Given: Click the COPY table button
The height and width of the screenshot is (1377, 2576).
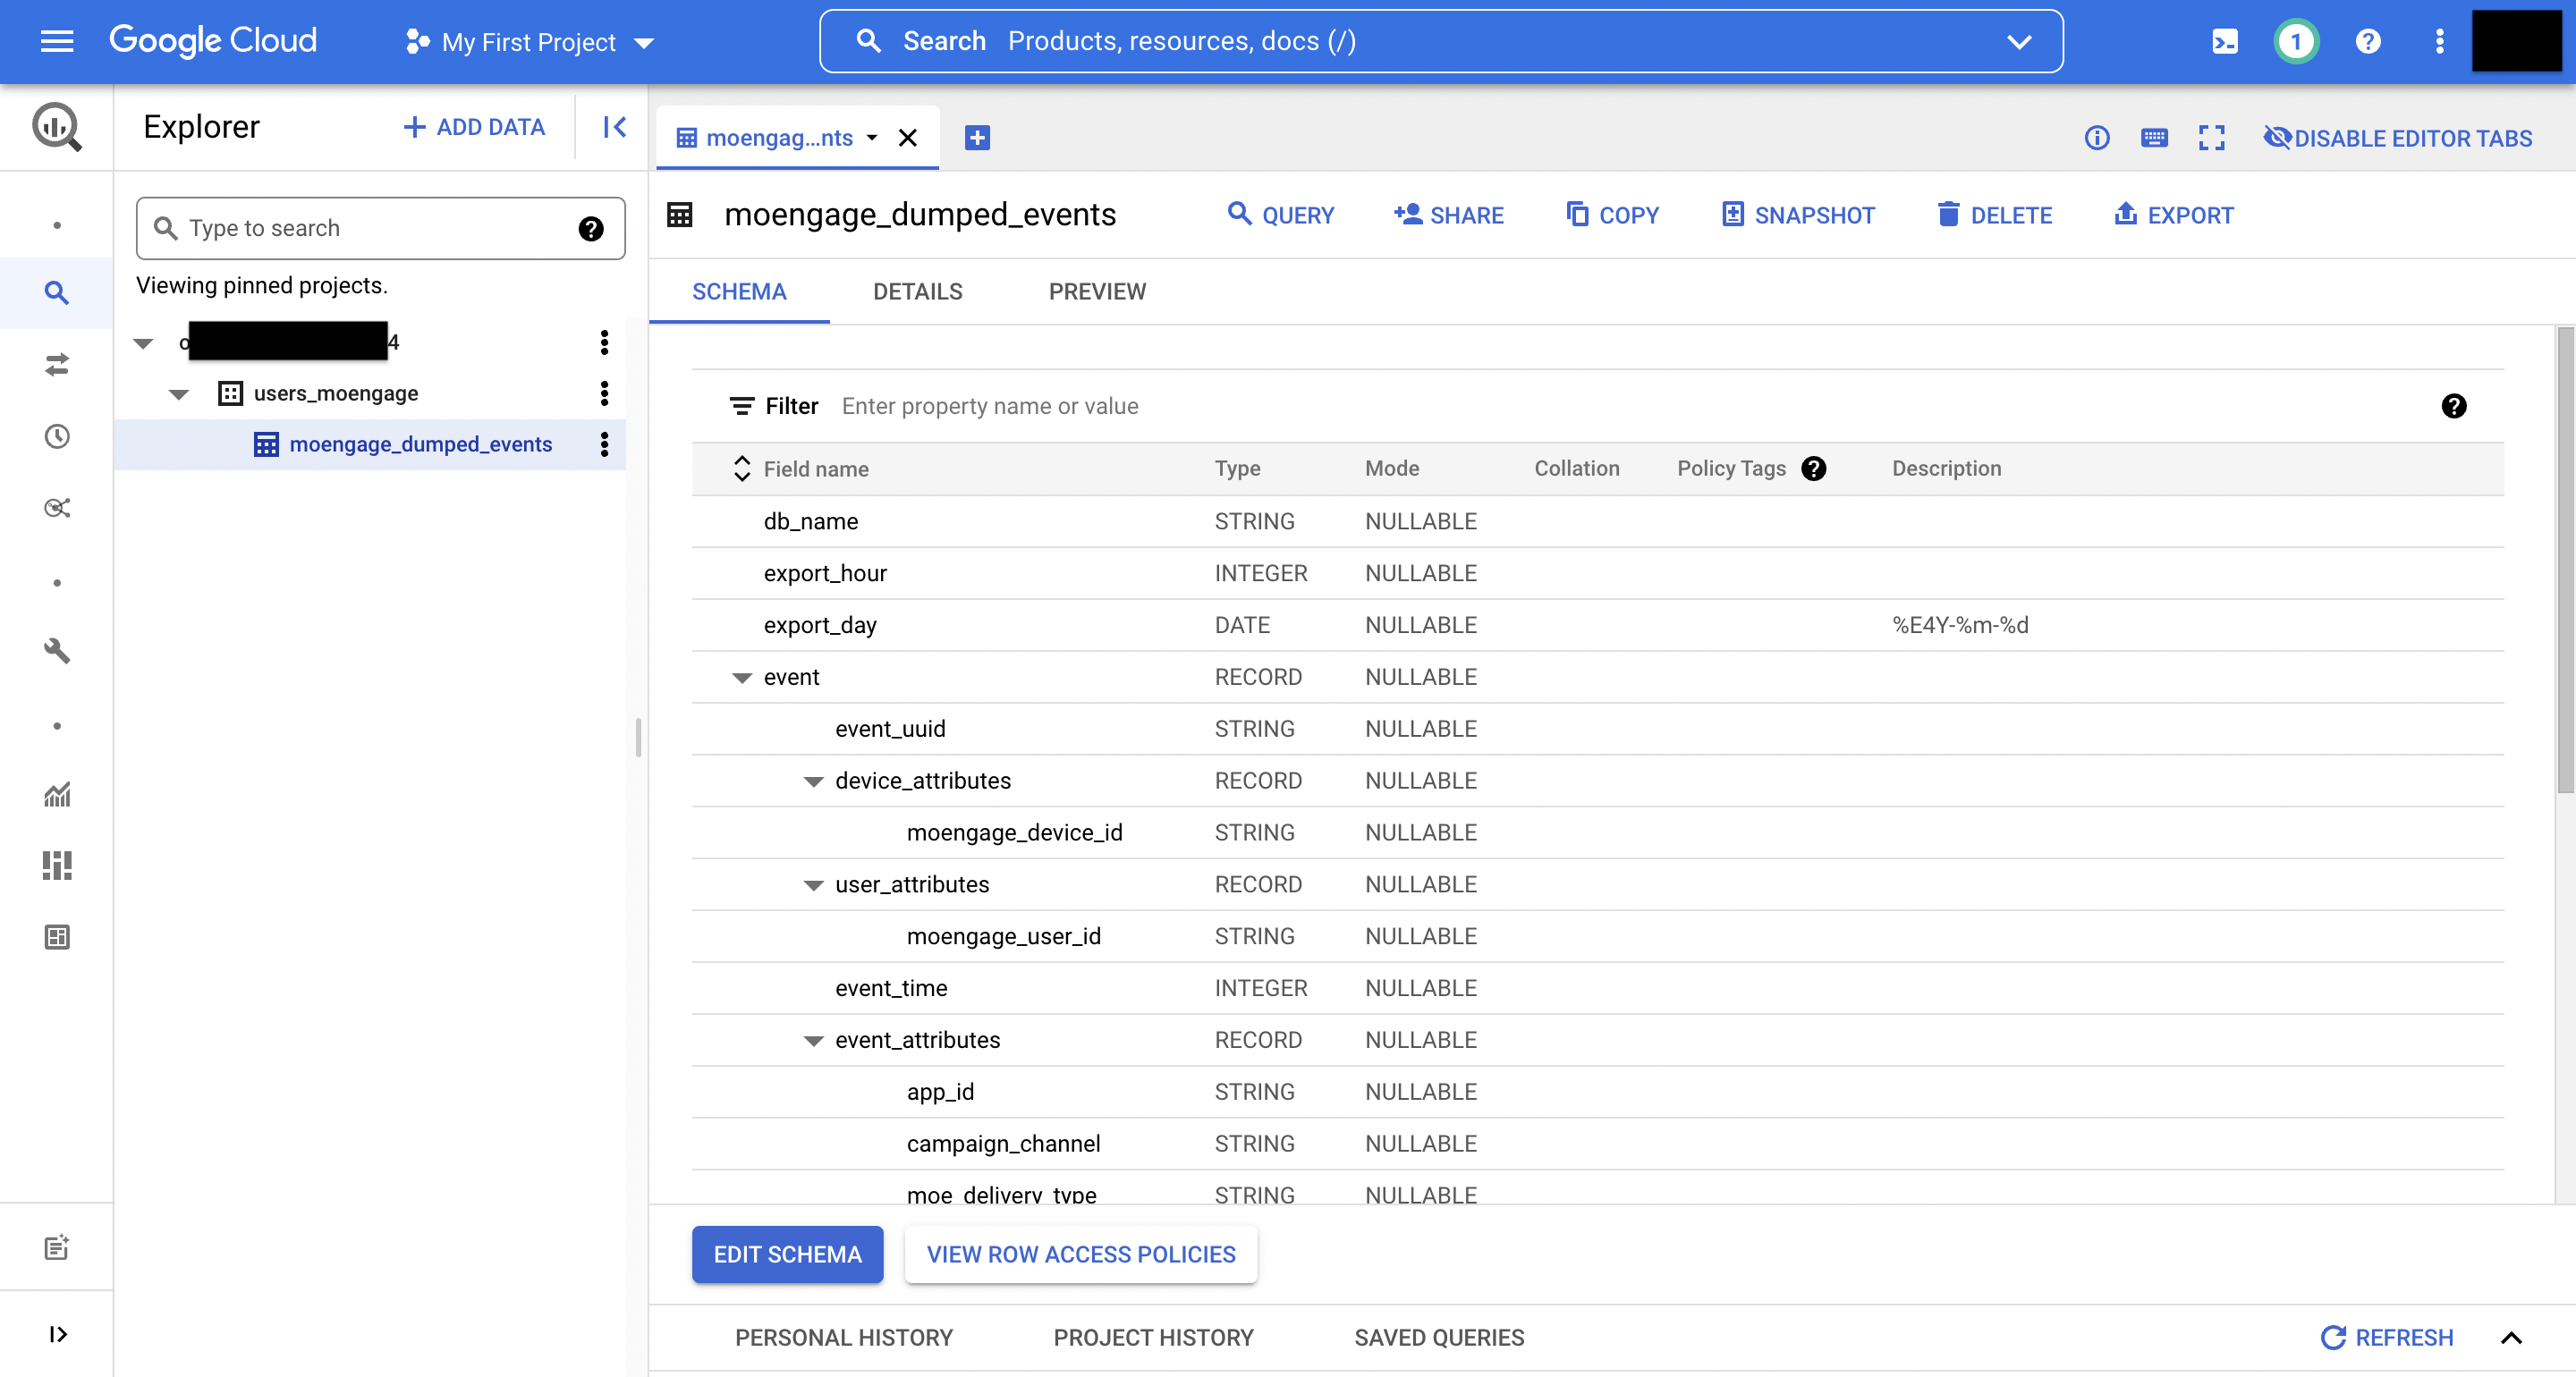Looking at the screenshot, I should click(x=1612, y=215).
